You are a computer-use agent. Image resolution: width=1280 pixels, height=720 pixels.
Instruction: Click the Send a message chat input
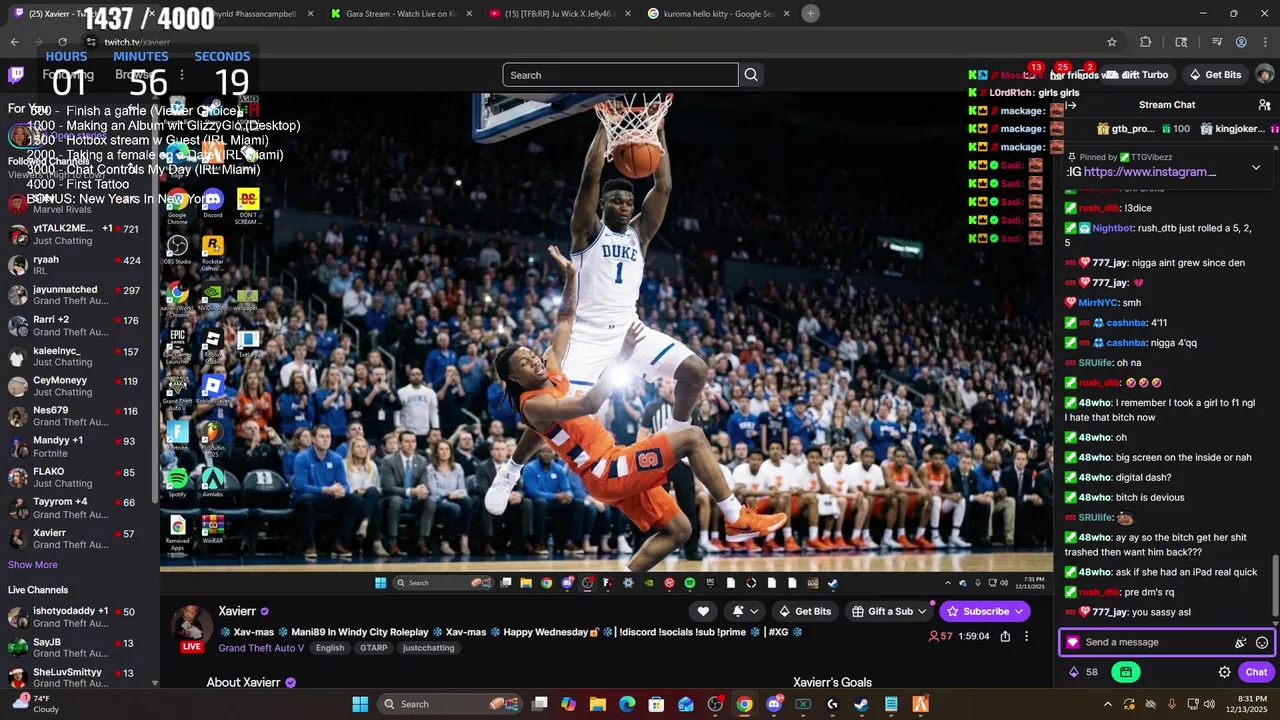[1150, 642]
